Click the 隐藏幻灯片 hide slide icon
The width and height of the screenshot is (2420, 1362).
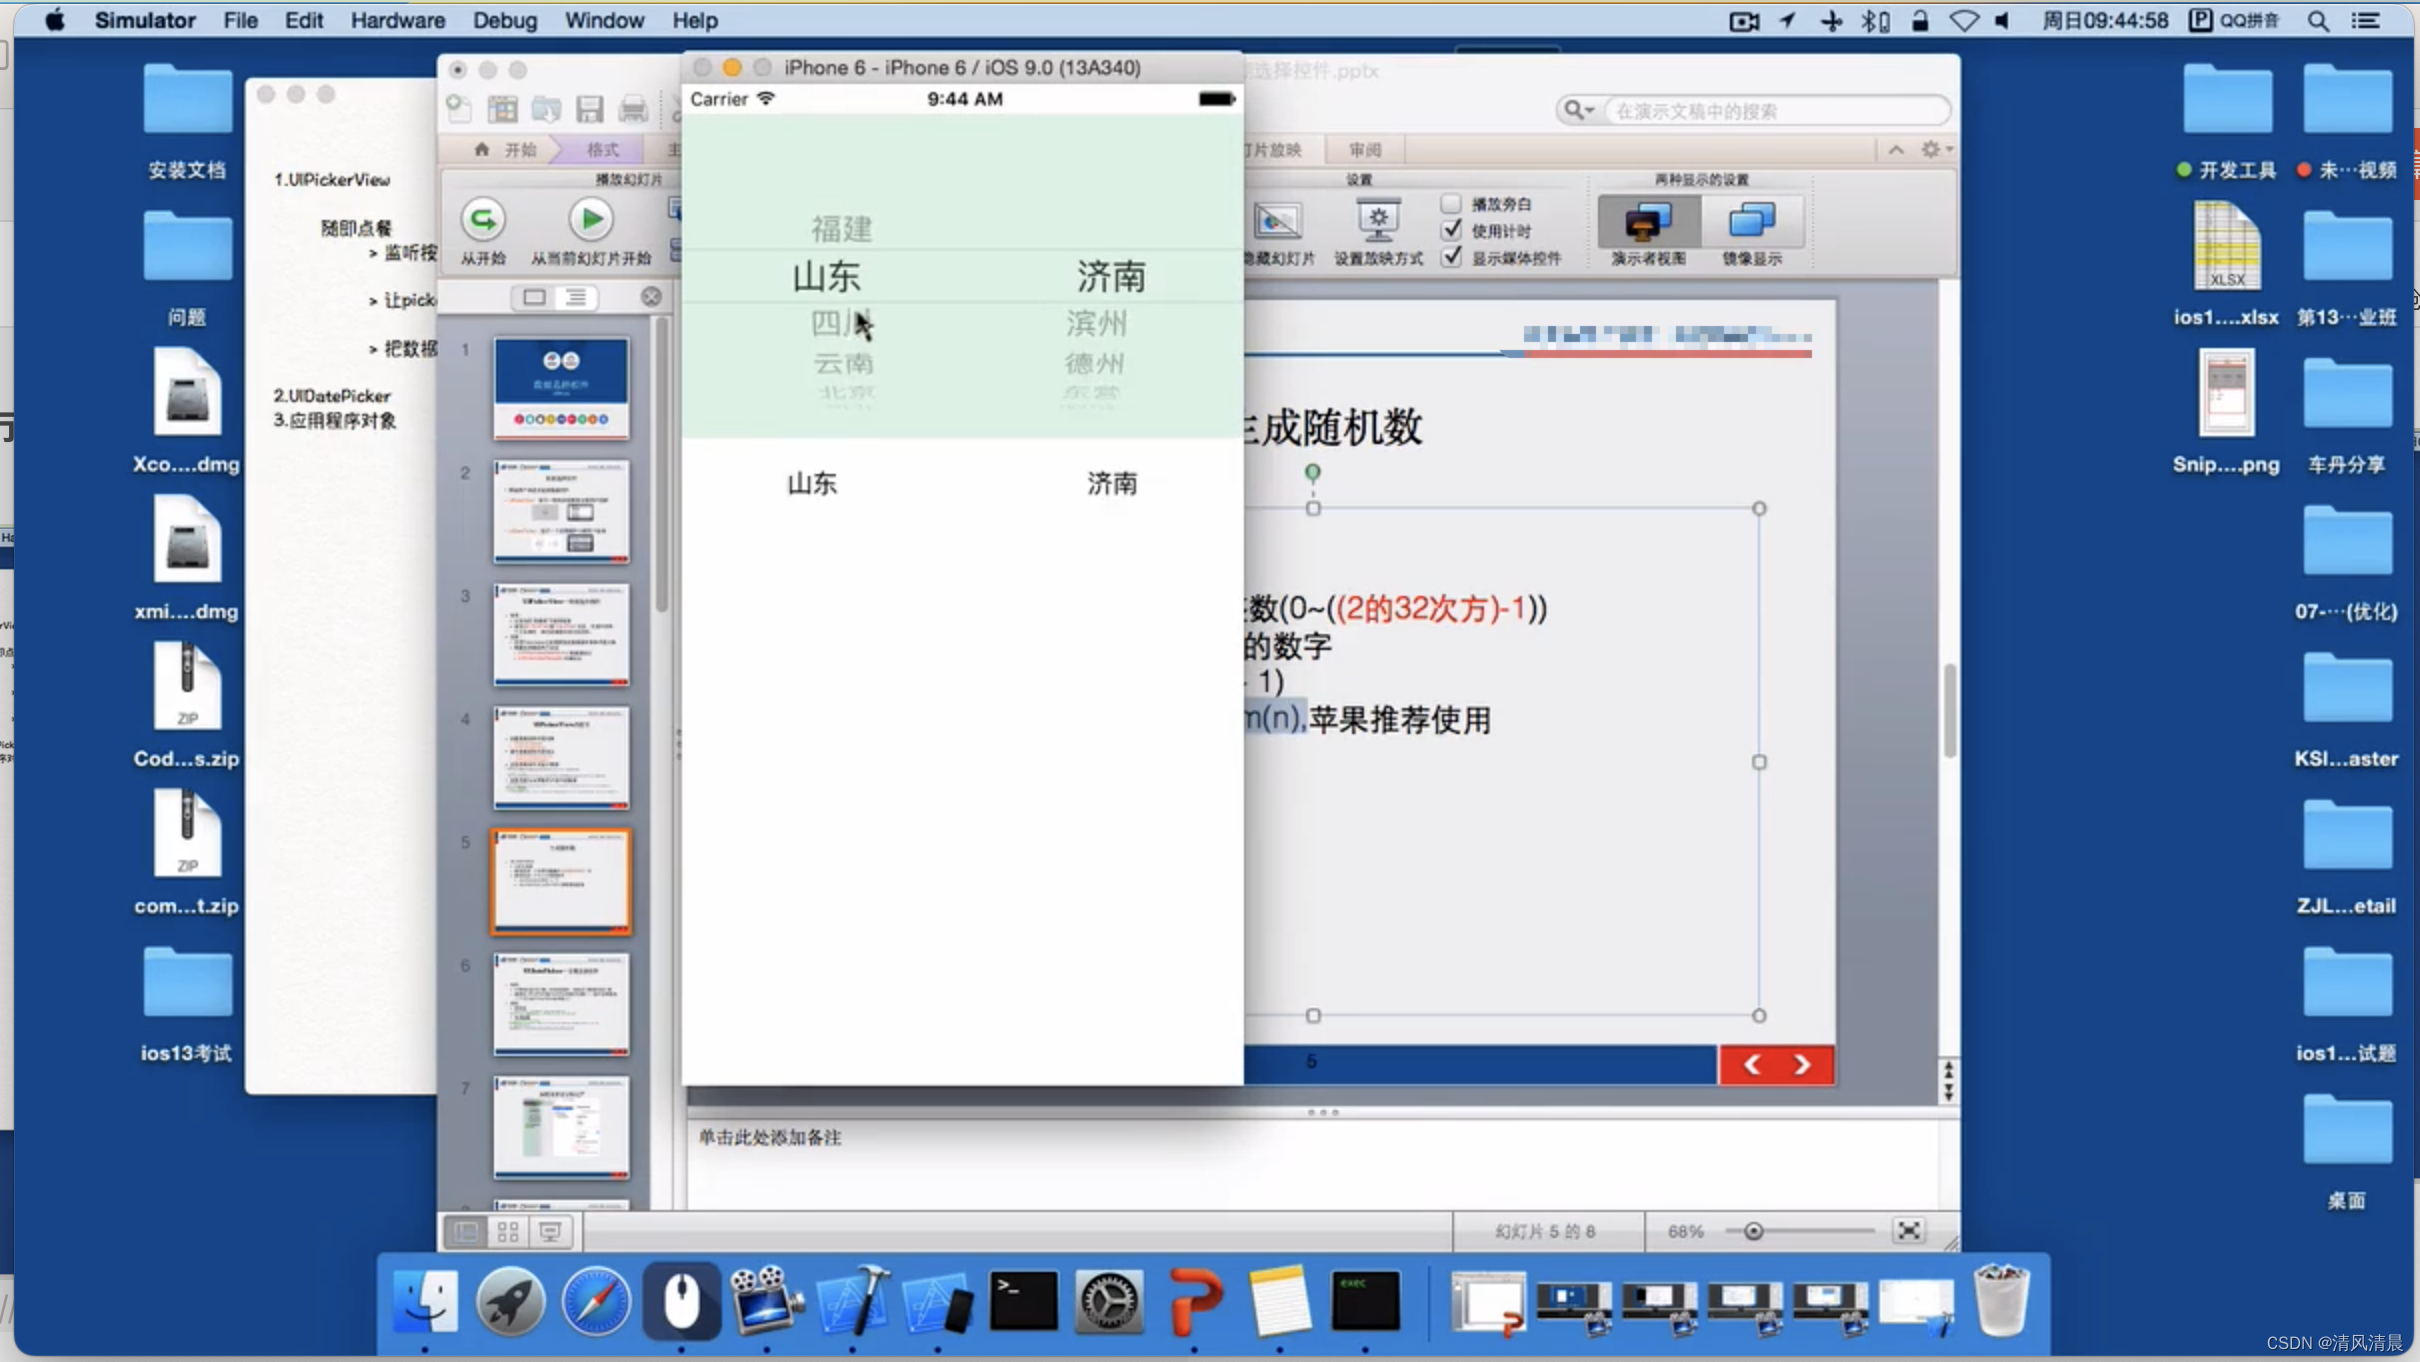tap(1277, 221)
